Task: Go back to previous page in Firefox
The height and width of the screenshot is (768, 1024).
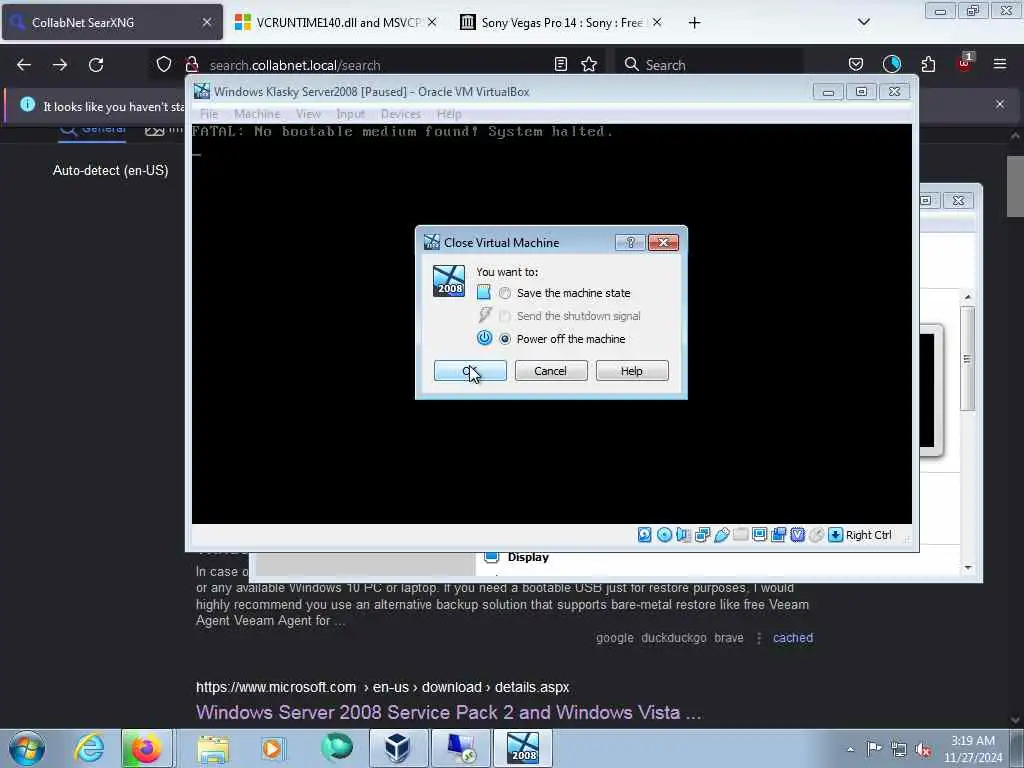Action: click(24, 65)
